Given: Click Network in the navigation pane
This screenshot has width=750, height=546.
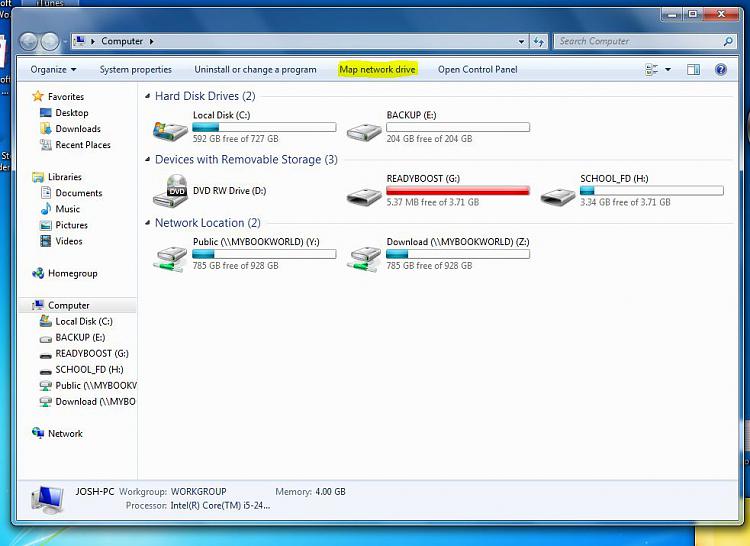Looking at the screenshot, I should coord(65,434).
